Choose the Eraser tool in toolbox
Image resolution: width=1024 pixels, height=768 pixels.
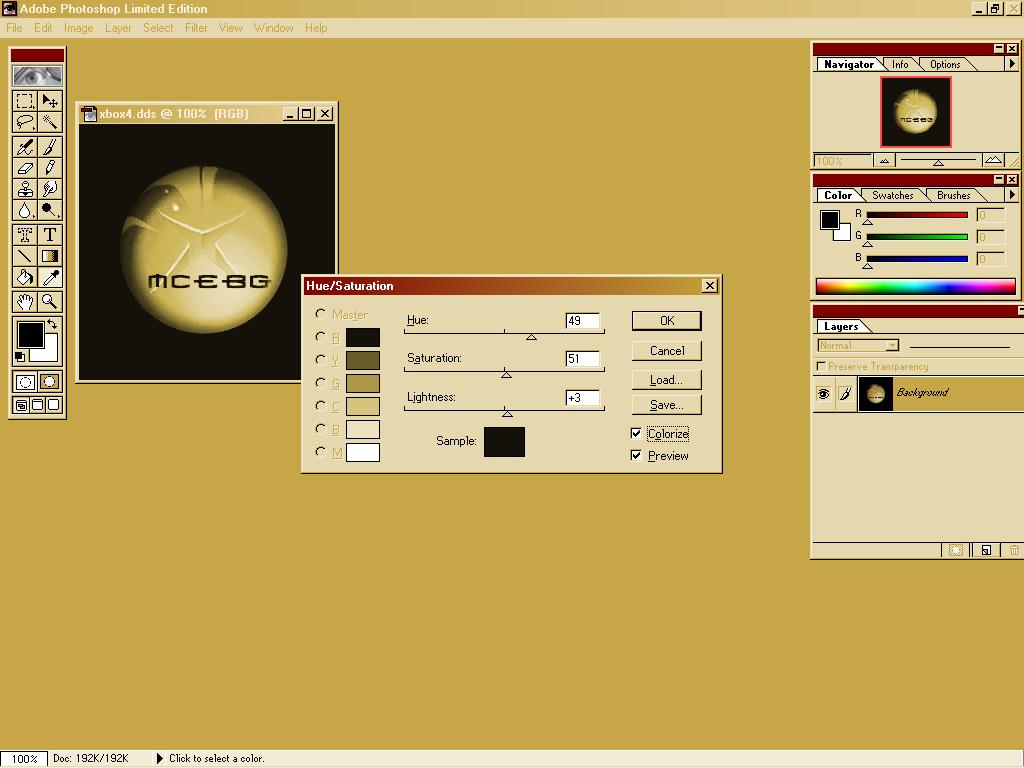25,168
